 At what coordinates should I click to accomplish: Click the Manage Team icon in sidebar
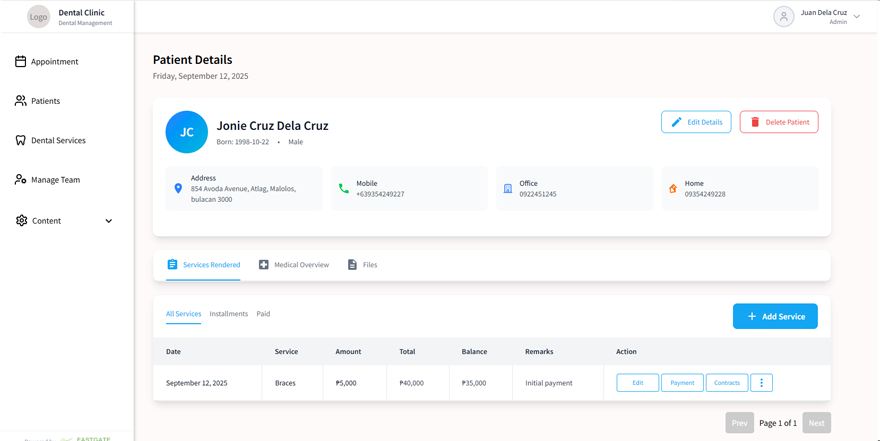[x=20, y=180]
